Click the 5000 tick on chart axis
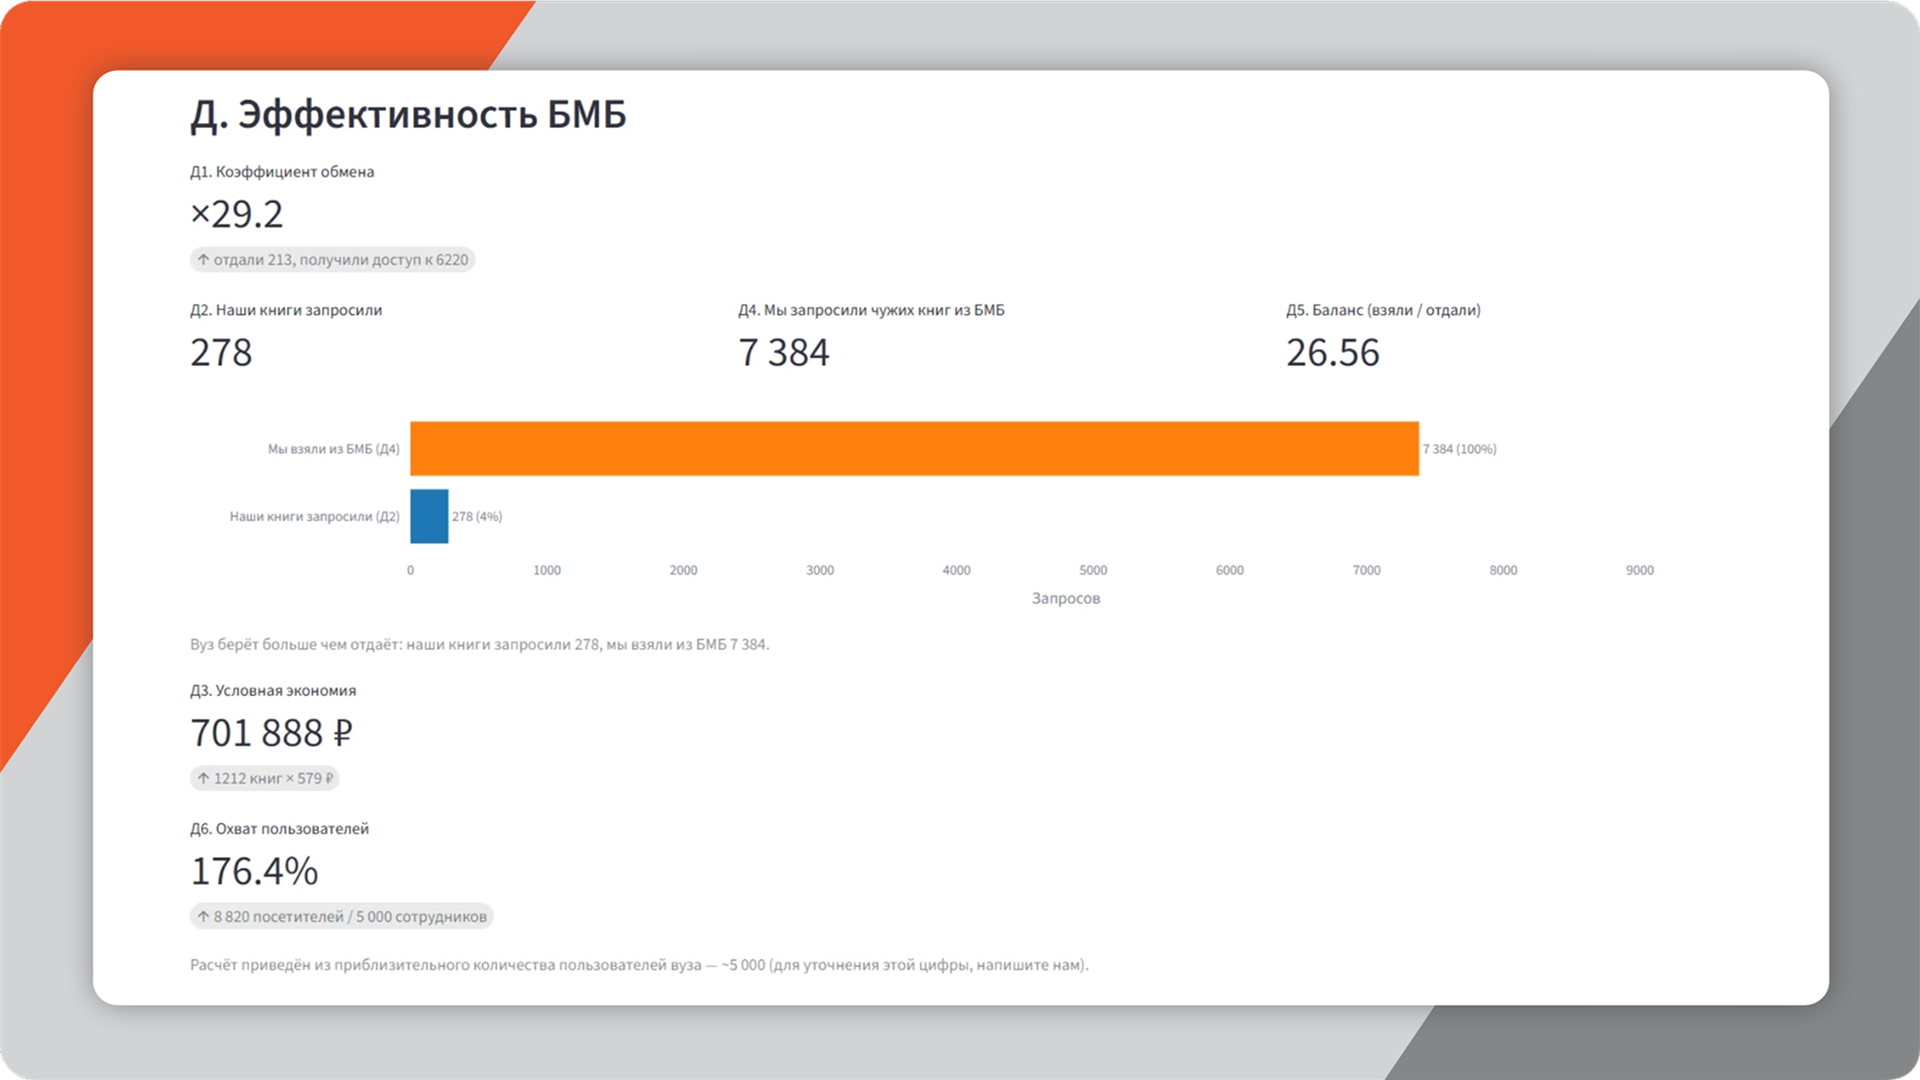The height and width of the screenshot is (1080, 1920). 1093,570
